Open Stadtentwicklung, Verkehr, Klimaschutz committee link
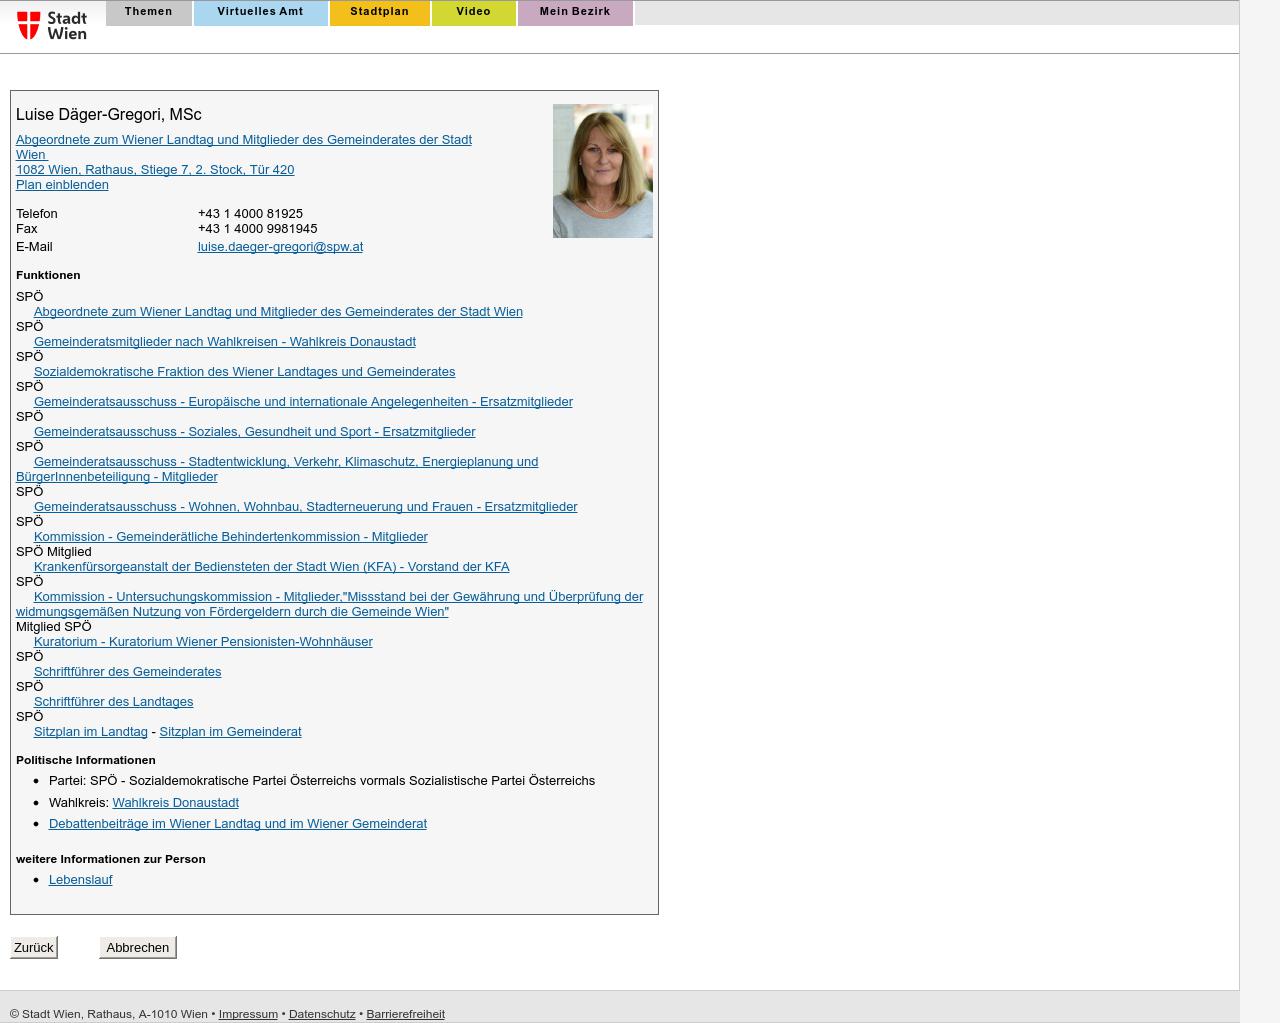Image resolution: width=1280 pixels, height=1023 pixels. point(286,462)
